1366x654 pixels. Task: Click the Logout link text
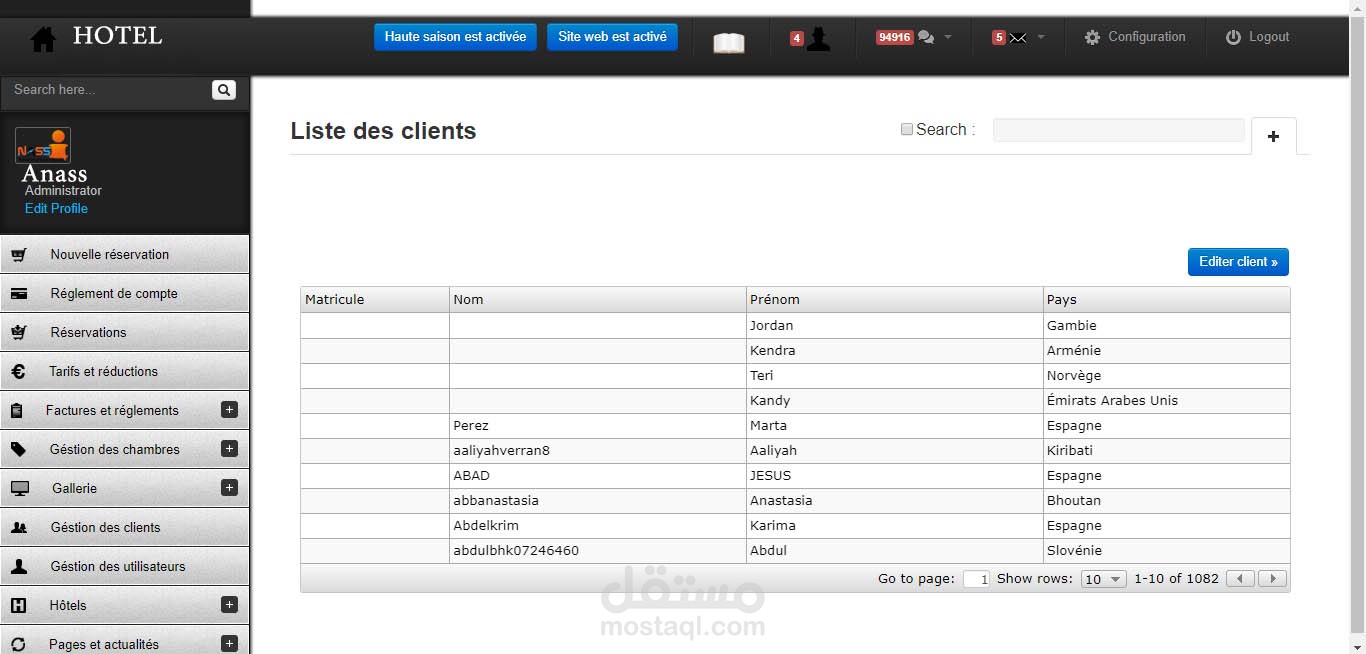click(x=1269, y=37)
